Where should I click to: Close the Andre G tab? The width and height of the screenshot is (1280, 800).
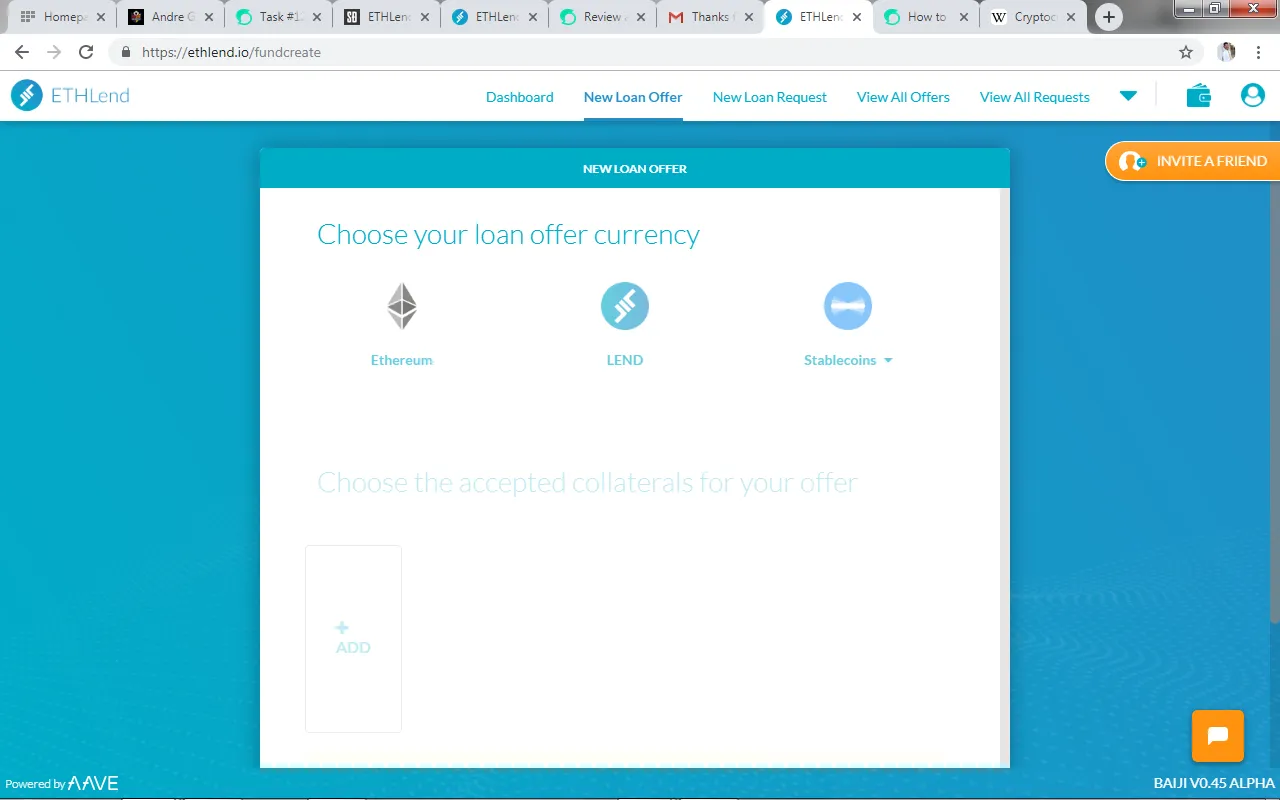tap(208, 17)
